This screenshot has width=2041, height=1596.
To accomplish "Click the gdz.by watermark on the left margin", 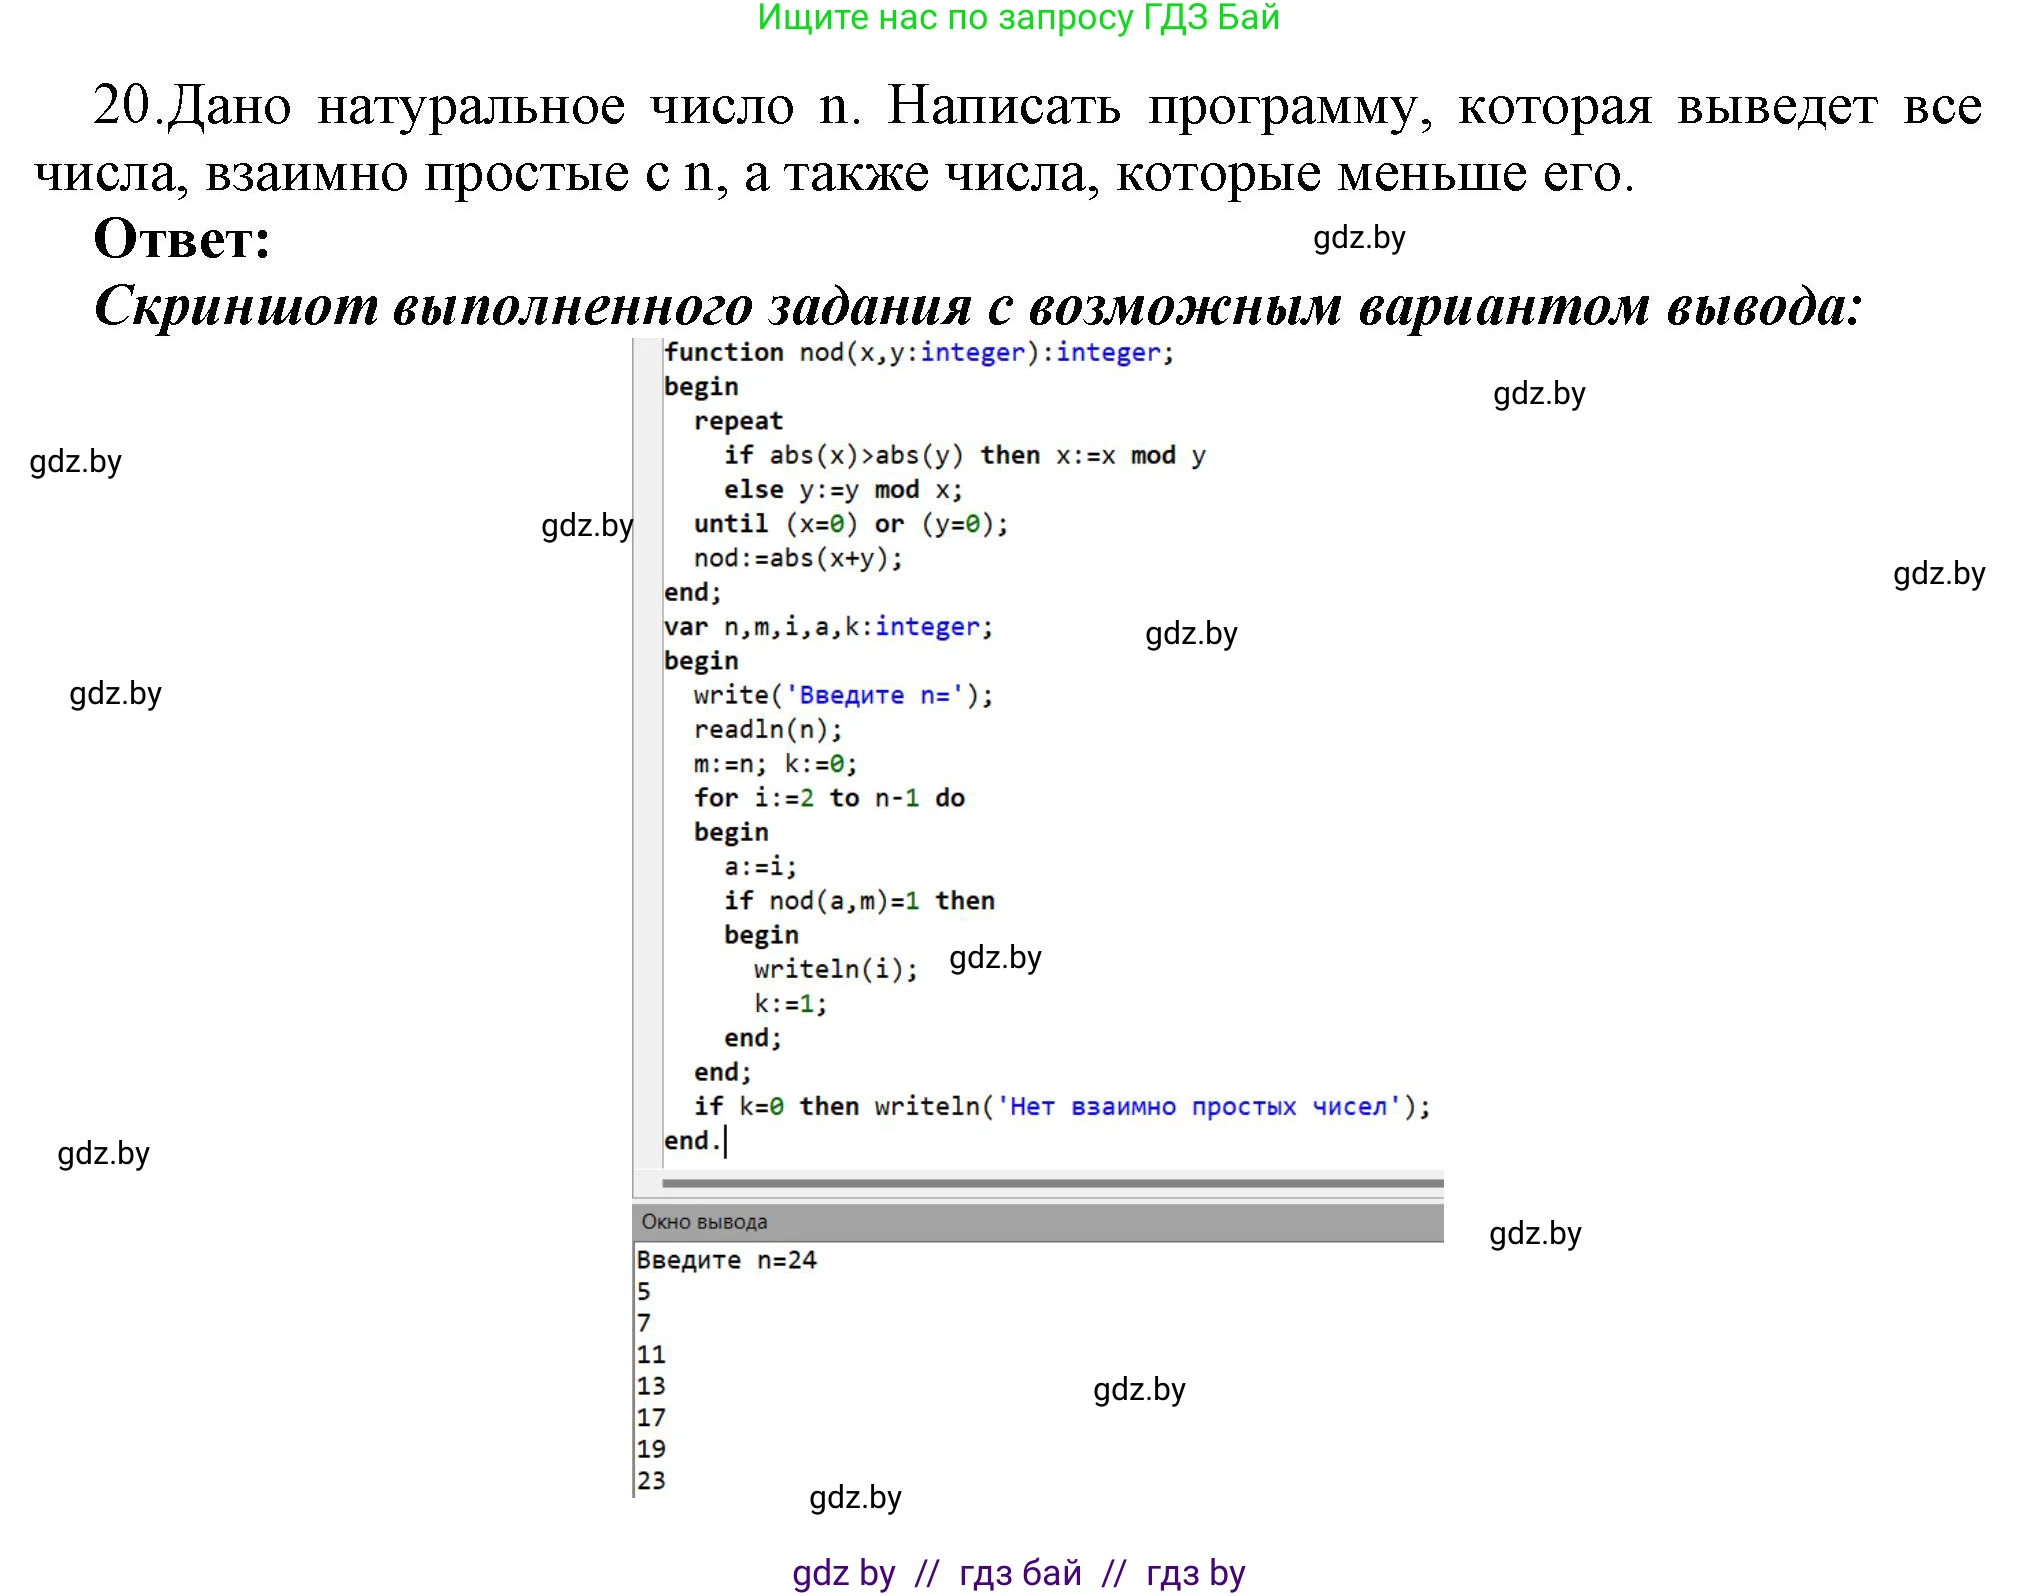I will (x=75, y=461).
